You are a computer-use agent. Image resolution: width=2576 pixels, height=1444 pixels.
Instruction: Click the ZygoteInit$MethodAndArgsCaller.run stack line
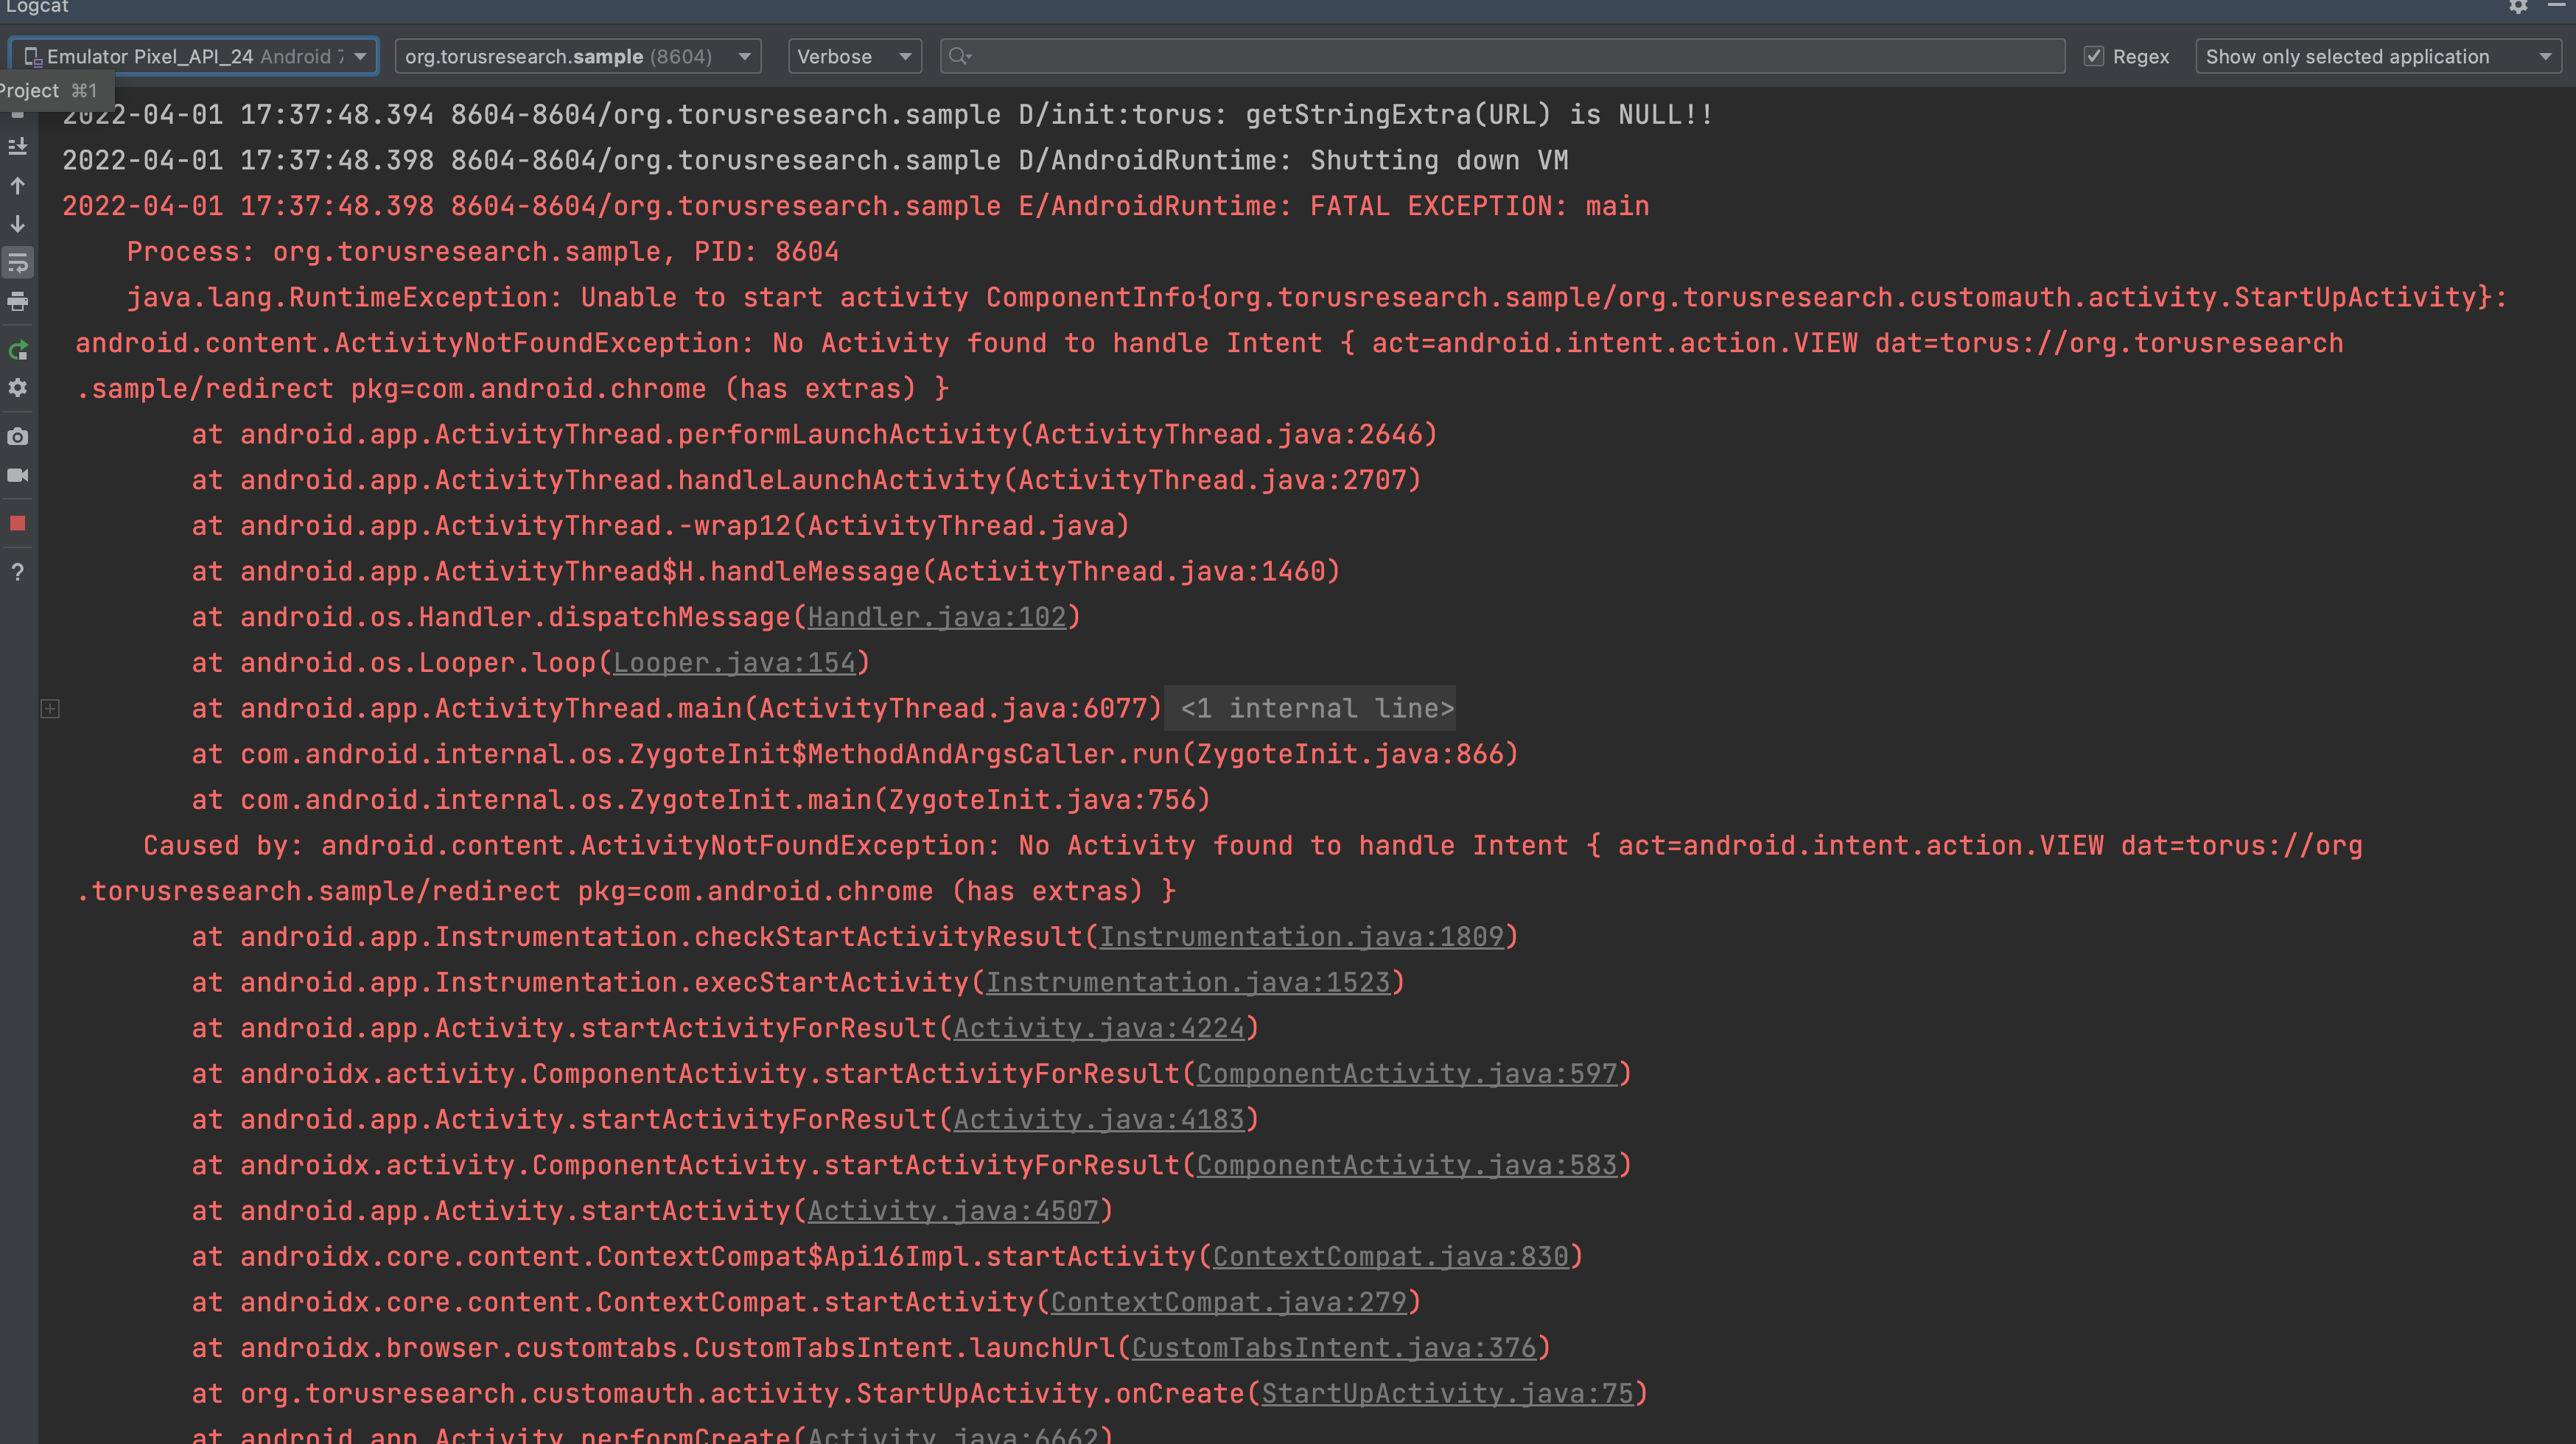(856, 754)
